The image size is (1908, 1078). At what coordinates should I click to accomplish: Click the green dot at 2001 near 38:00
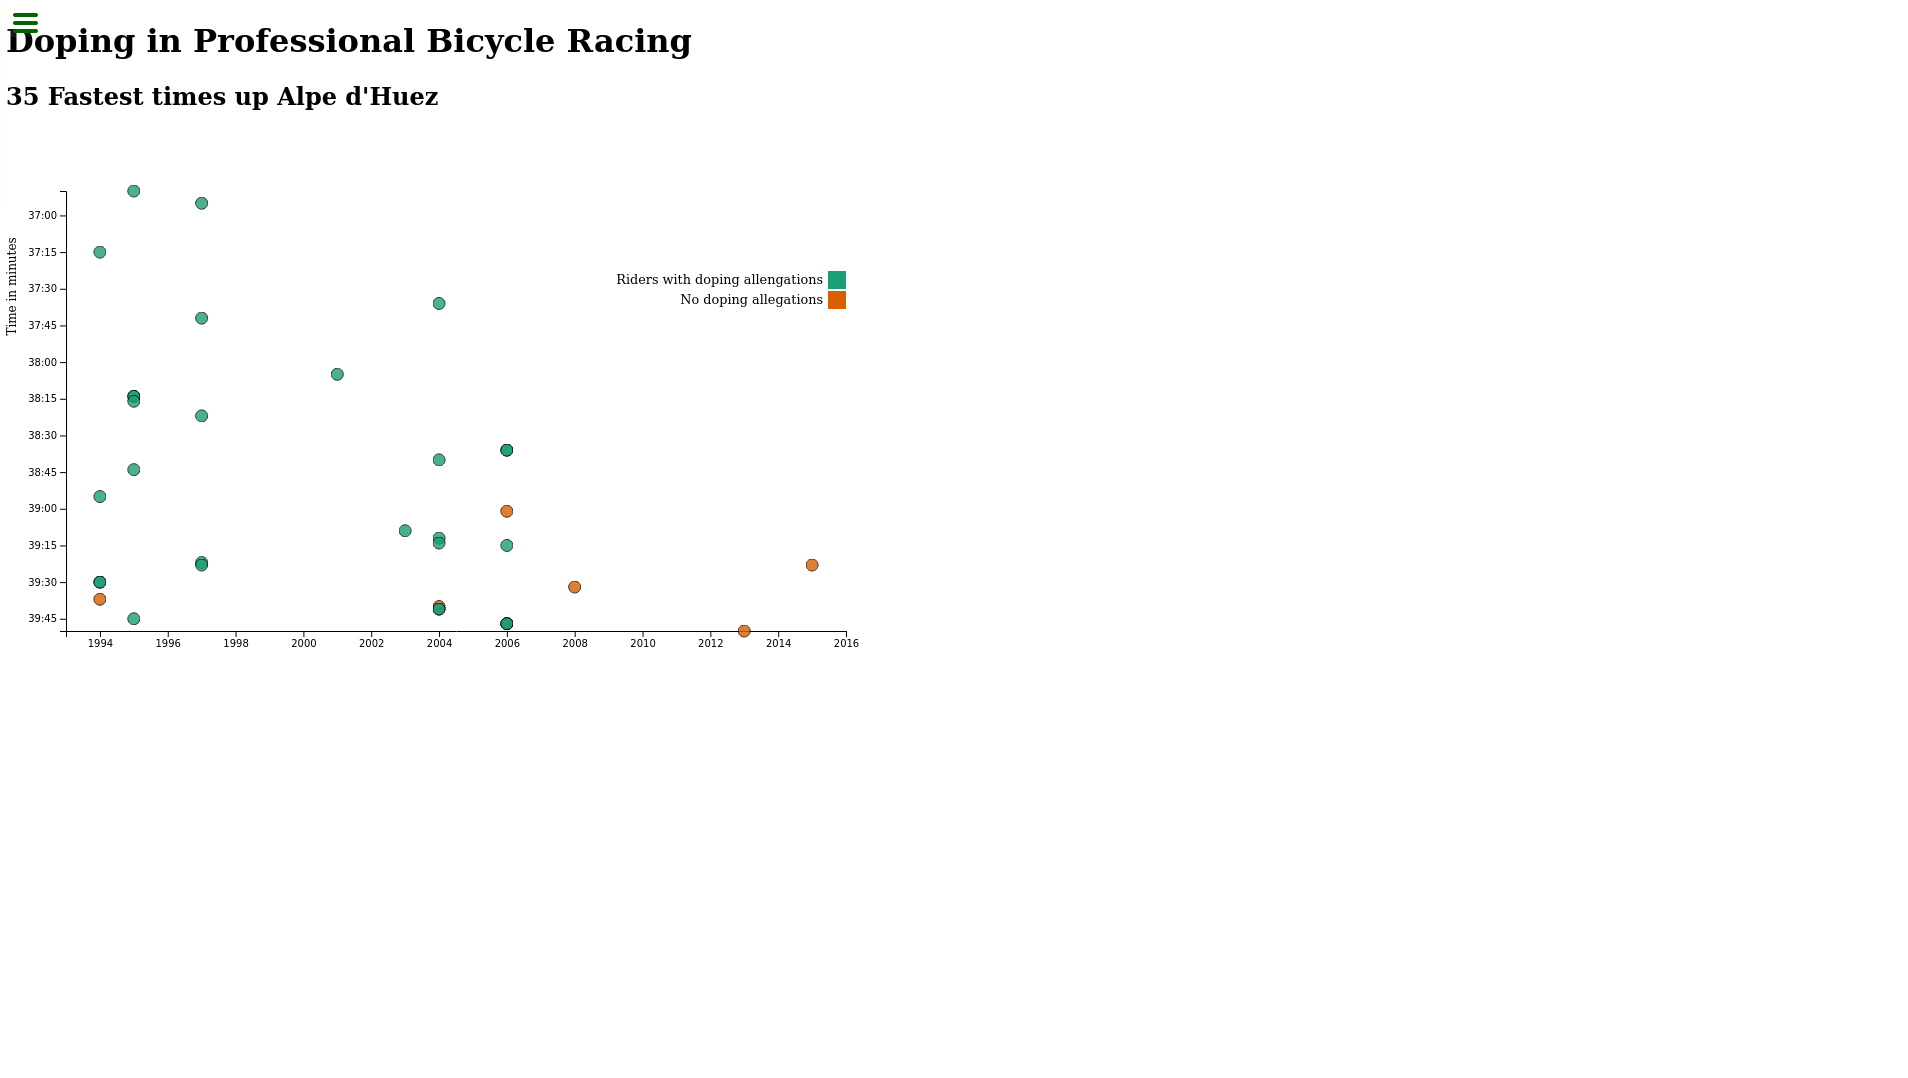coord(337,374)
